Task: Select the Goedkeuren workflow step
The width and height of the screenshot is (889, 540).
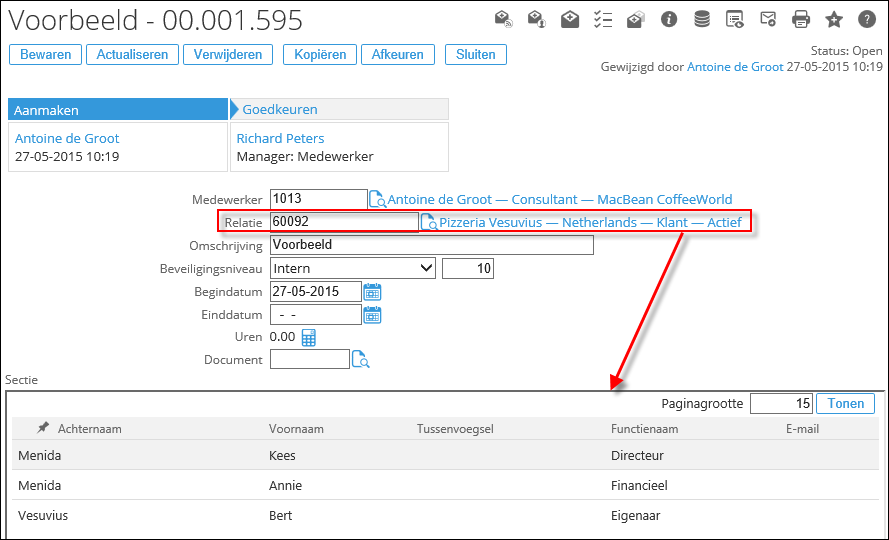Action: click(340, 110)
